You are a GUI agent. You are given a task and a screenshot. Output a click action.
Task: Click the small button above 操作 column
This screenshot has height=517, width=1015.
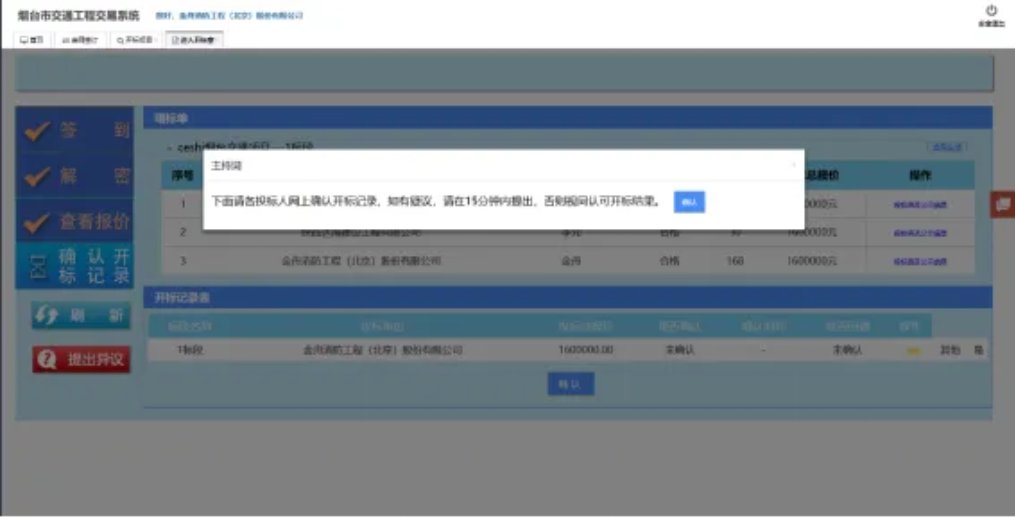pyautogui.click(x=945, y=147)
